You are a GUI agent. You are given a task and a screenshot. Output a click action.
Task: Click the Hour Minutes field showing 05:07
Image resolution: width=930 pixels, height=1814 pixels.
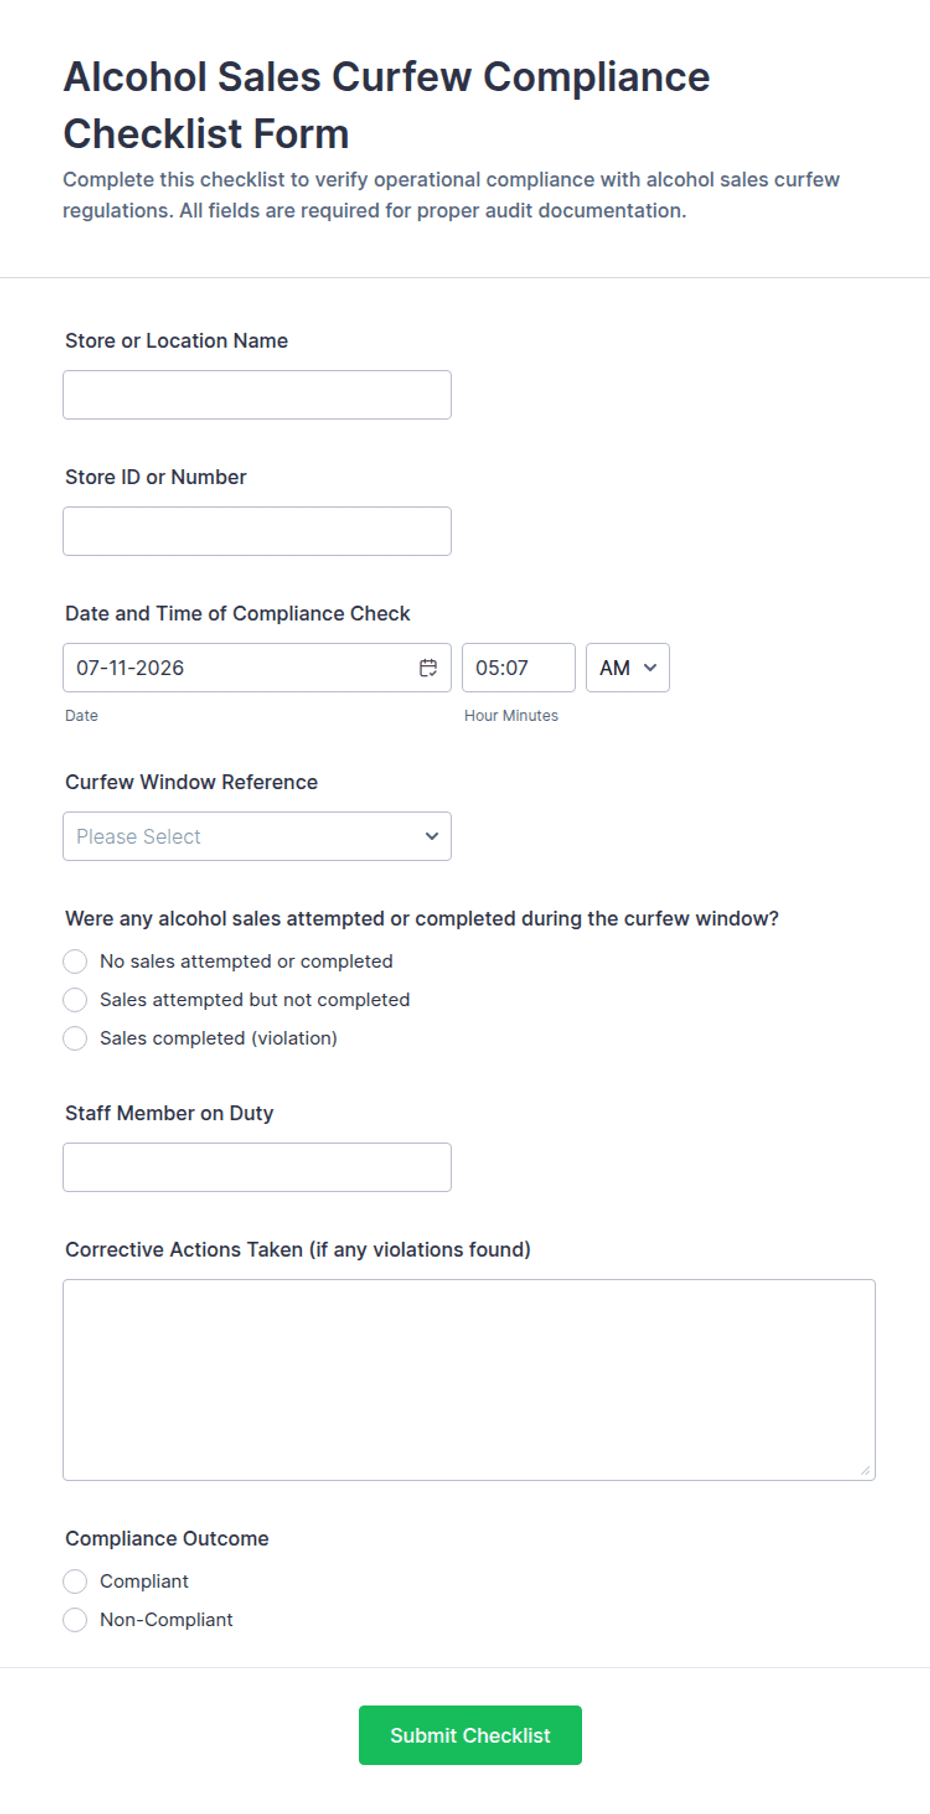coord(519,668)
